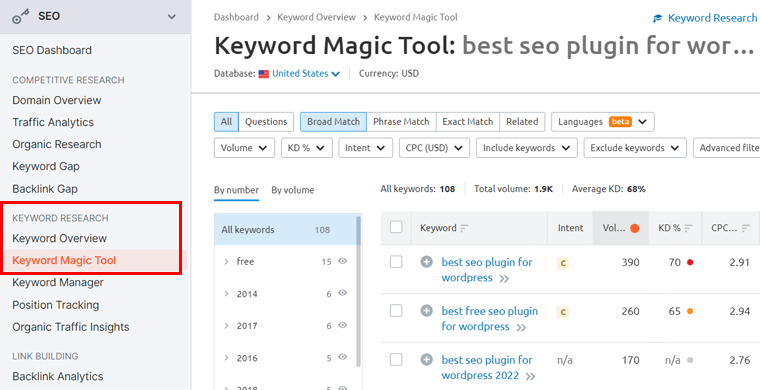The width and height of the screenshot is (760, 390).
Task: Expand the 2016 keyword group
Action: pyautogui.click(x=226, y=358)
